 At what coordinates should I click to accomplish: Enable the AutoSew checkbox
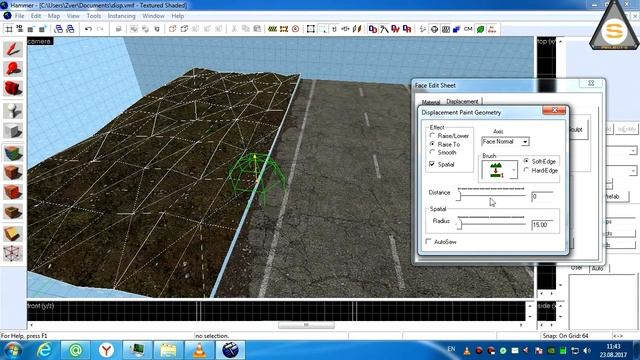(441, 242)
